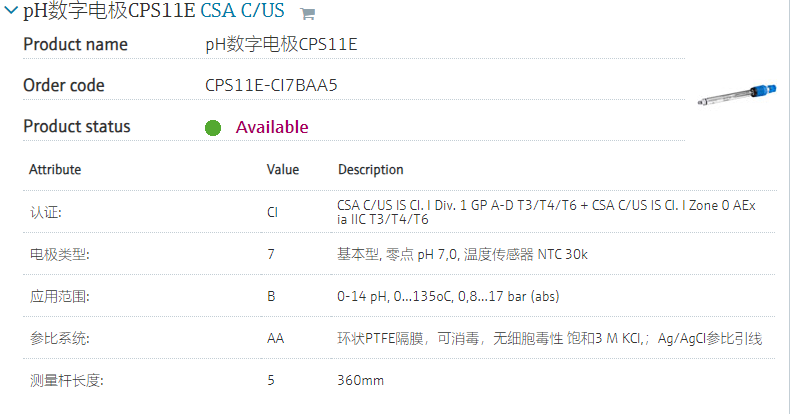The width and height of the screenshot is (792, 414).
Task: Collapse the pH数字电极CPS11E product section chevron
Action: [x=11, y=10]
